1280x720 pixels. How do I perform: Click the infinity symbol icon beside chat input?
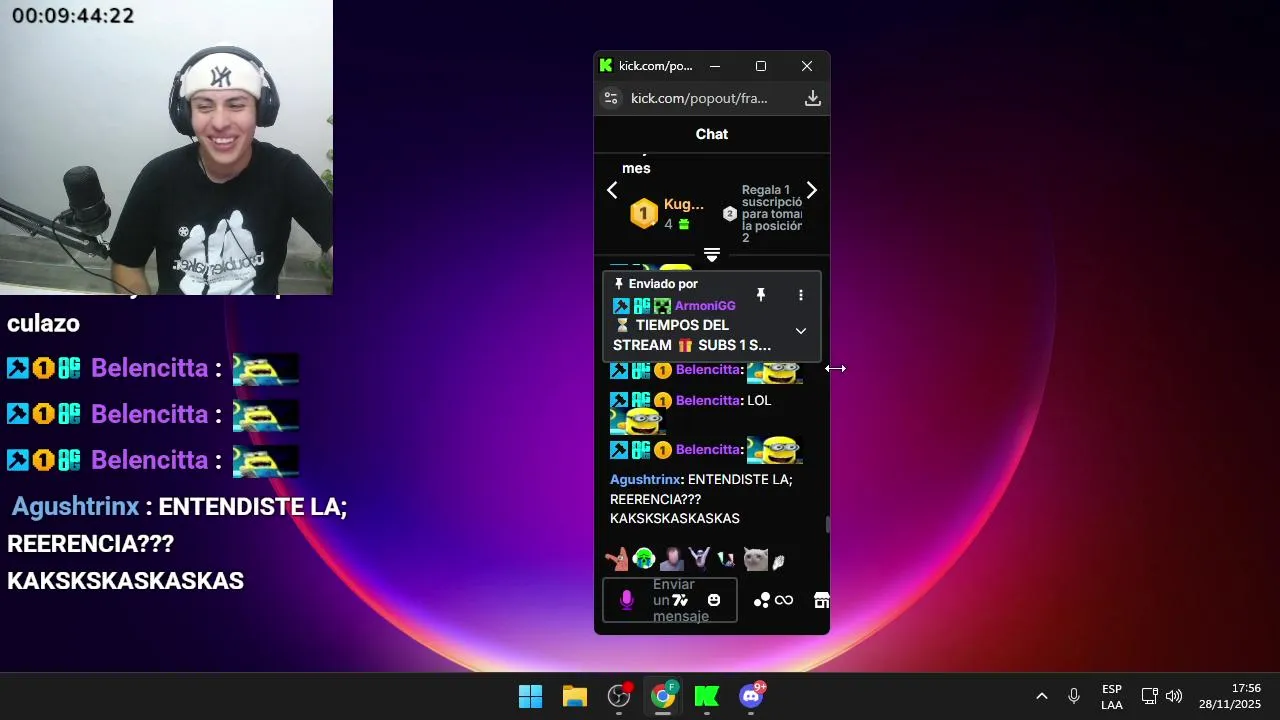[784, 600]
